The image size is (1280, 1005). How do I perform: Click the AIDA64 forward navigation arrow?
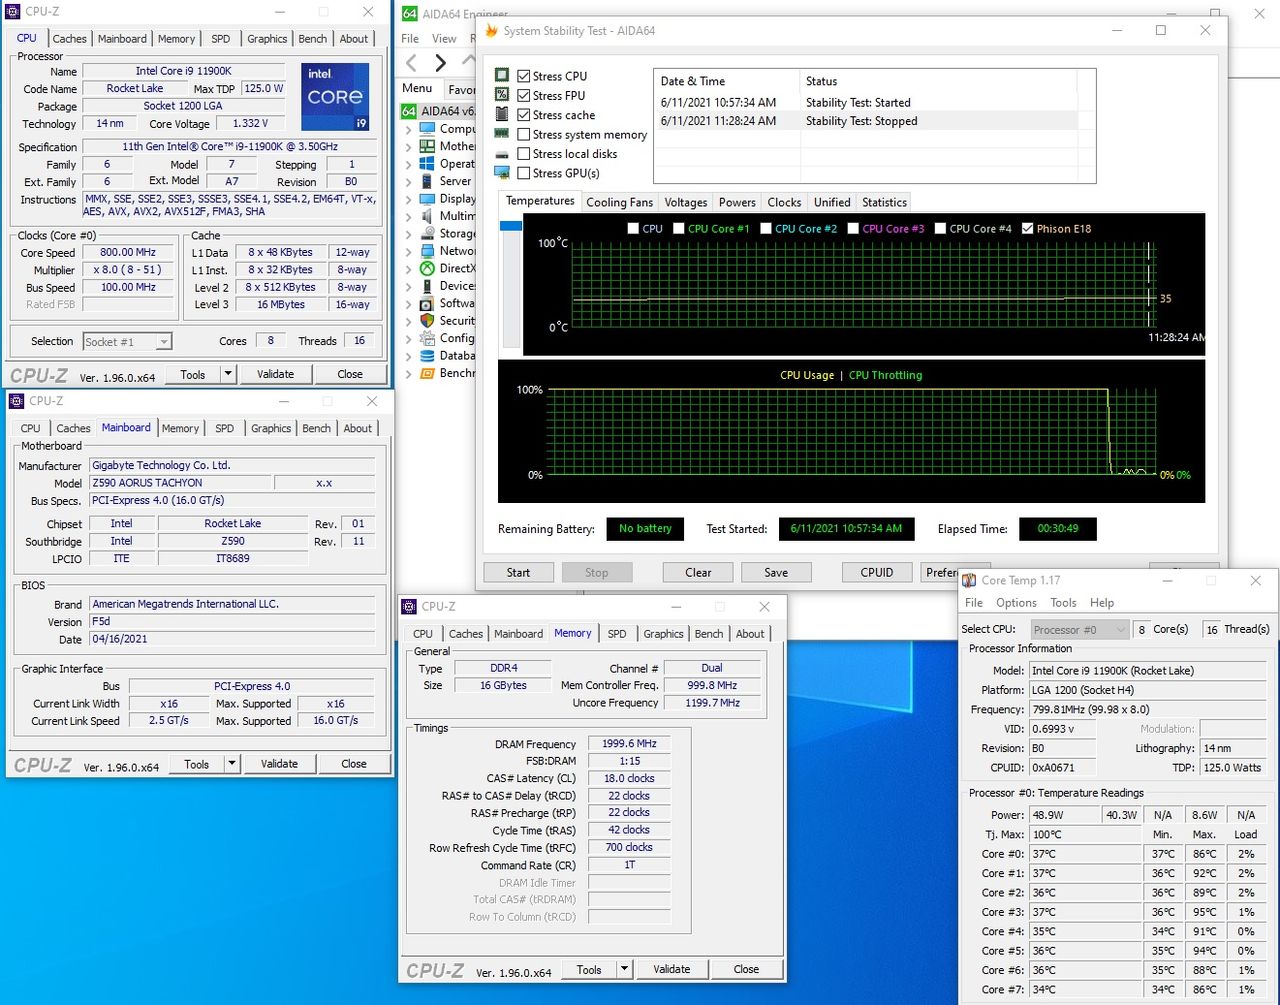(440, 63)
